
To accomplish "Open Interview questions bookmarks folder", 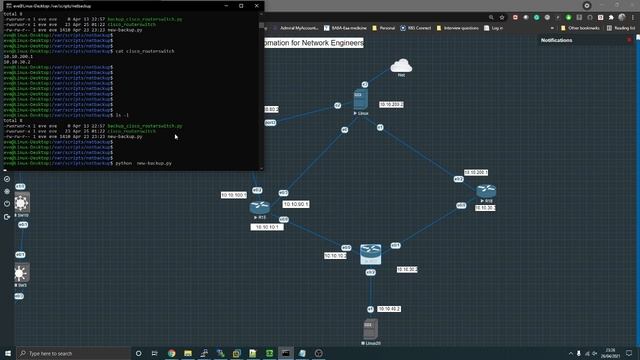I will click(458, 28).
